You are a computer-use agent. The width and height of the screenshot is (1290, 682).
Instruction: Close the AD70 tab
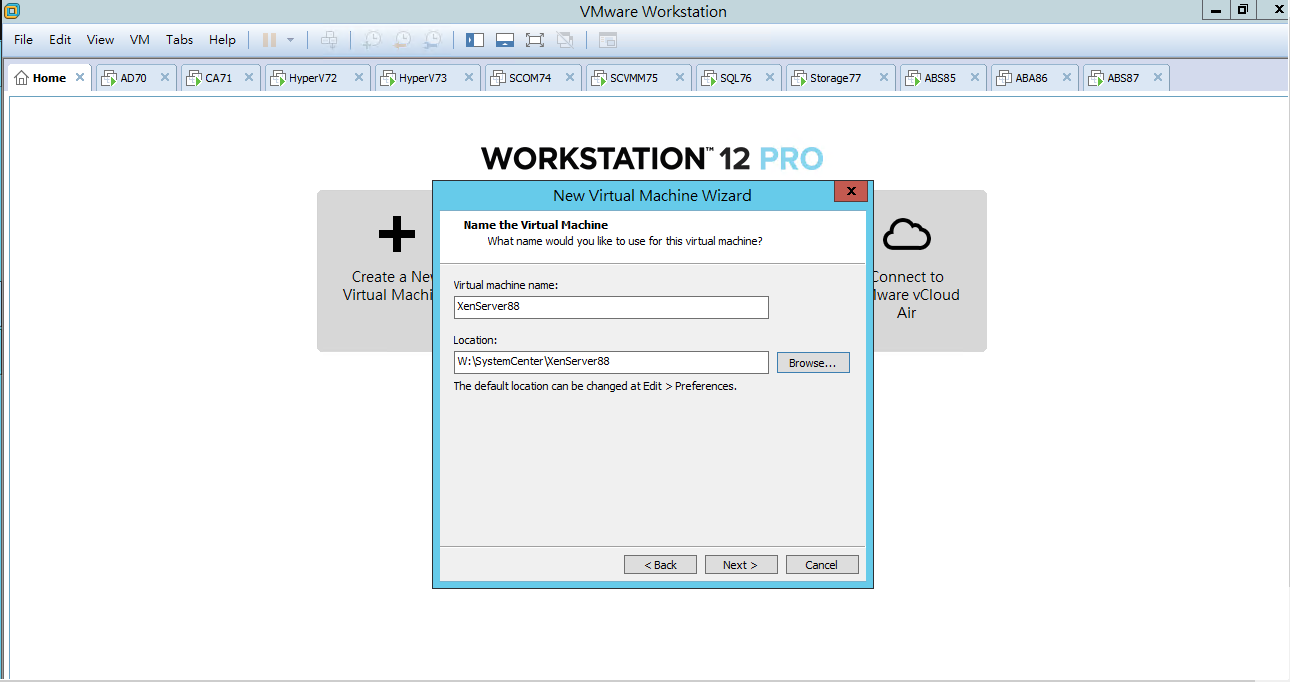coord(165,77)
